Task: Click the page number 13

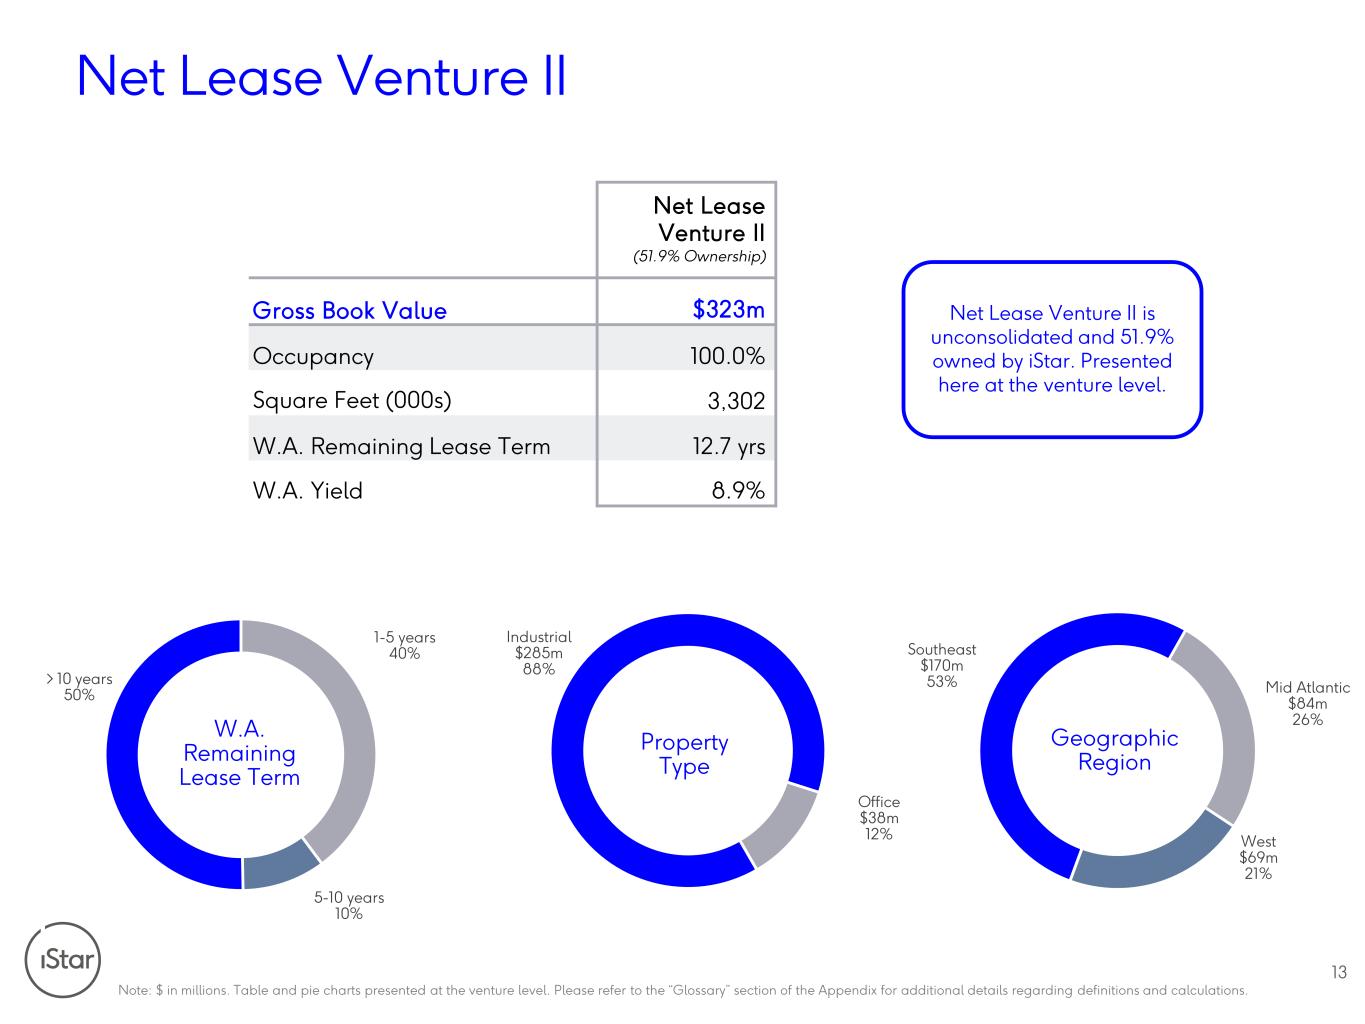Action: [x=1339, y=972]
